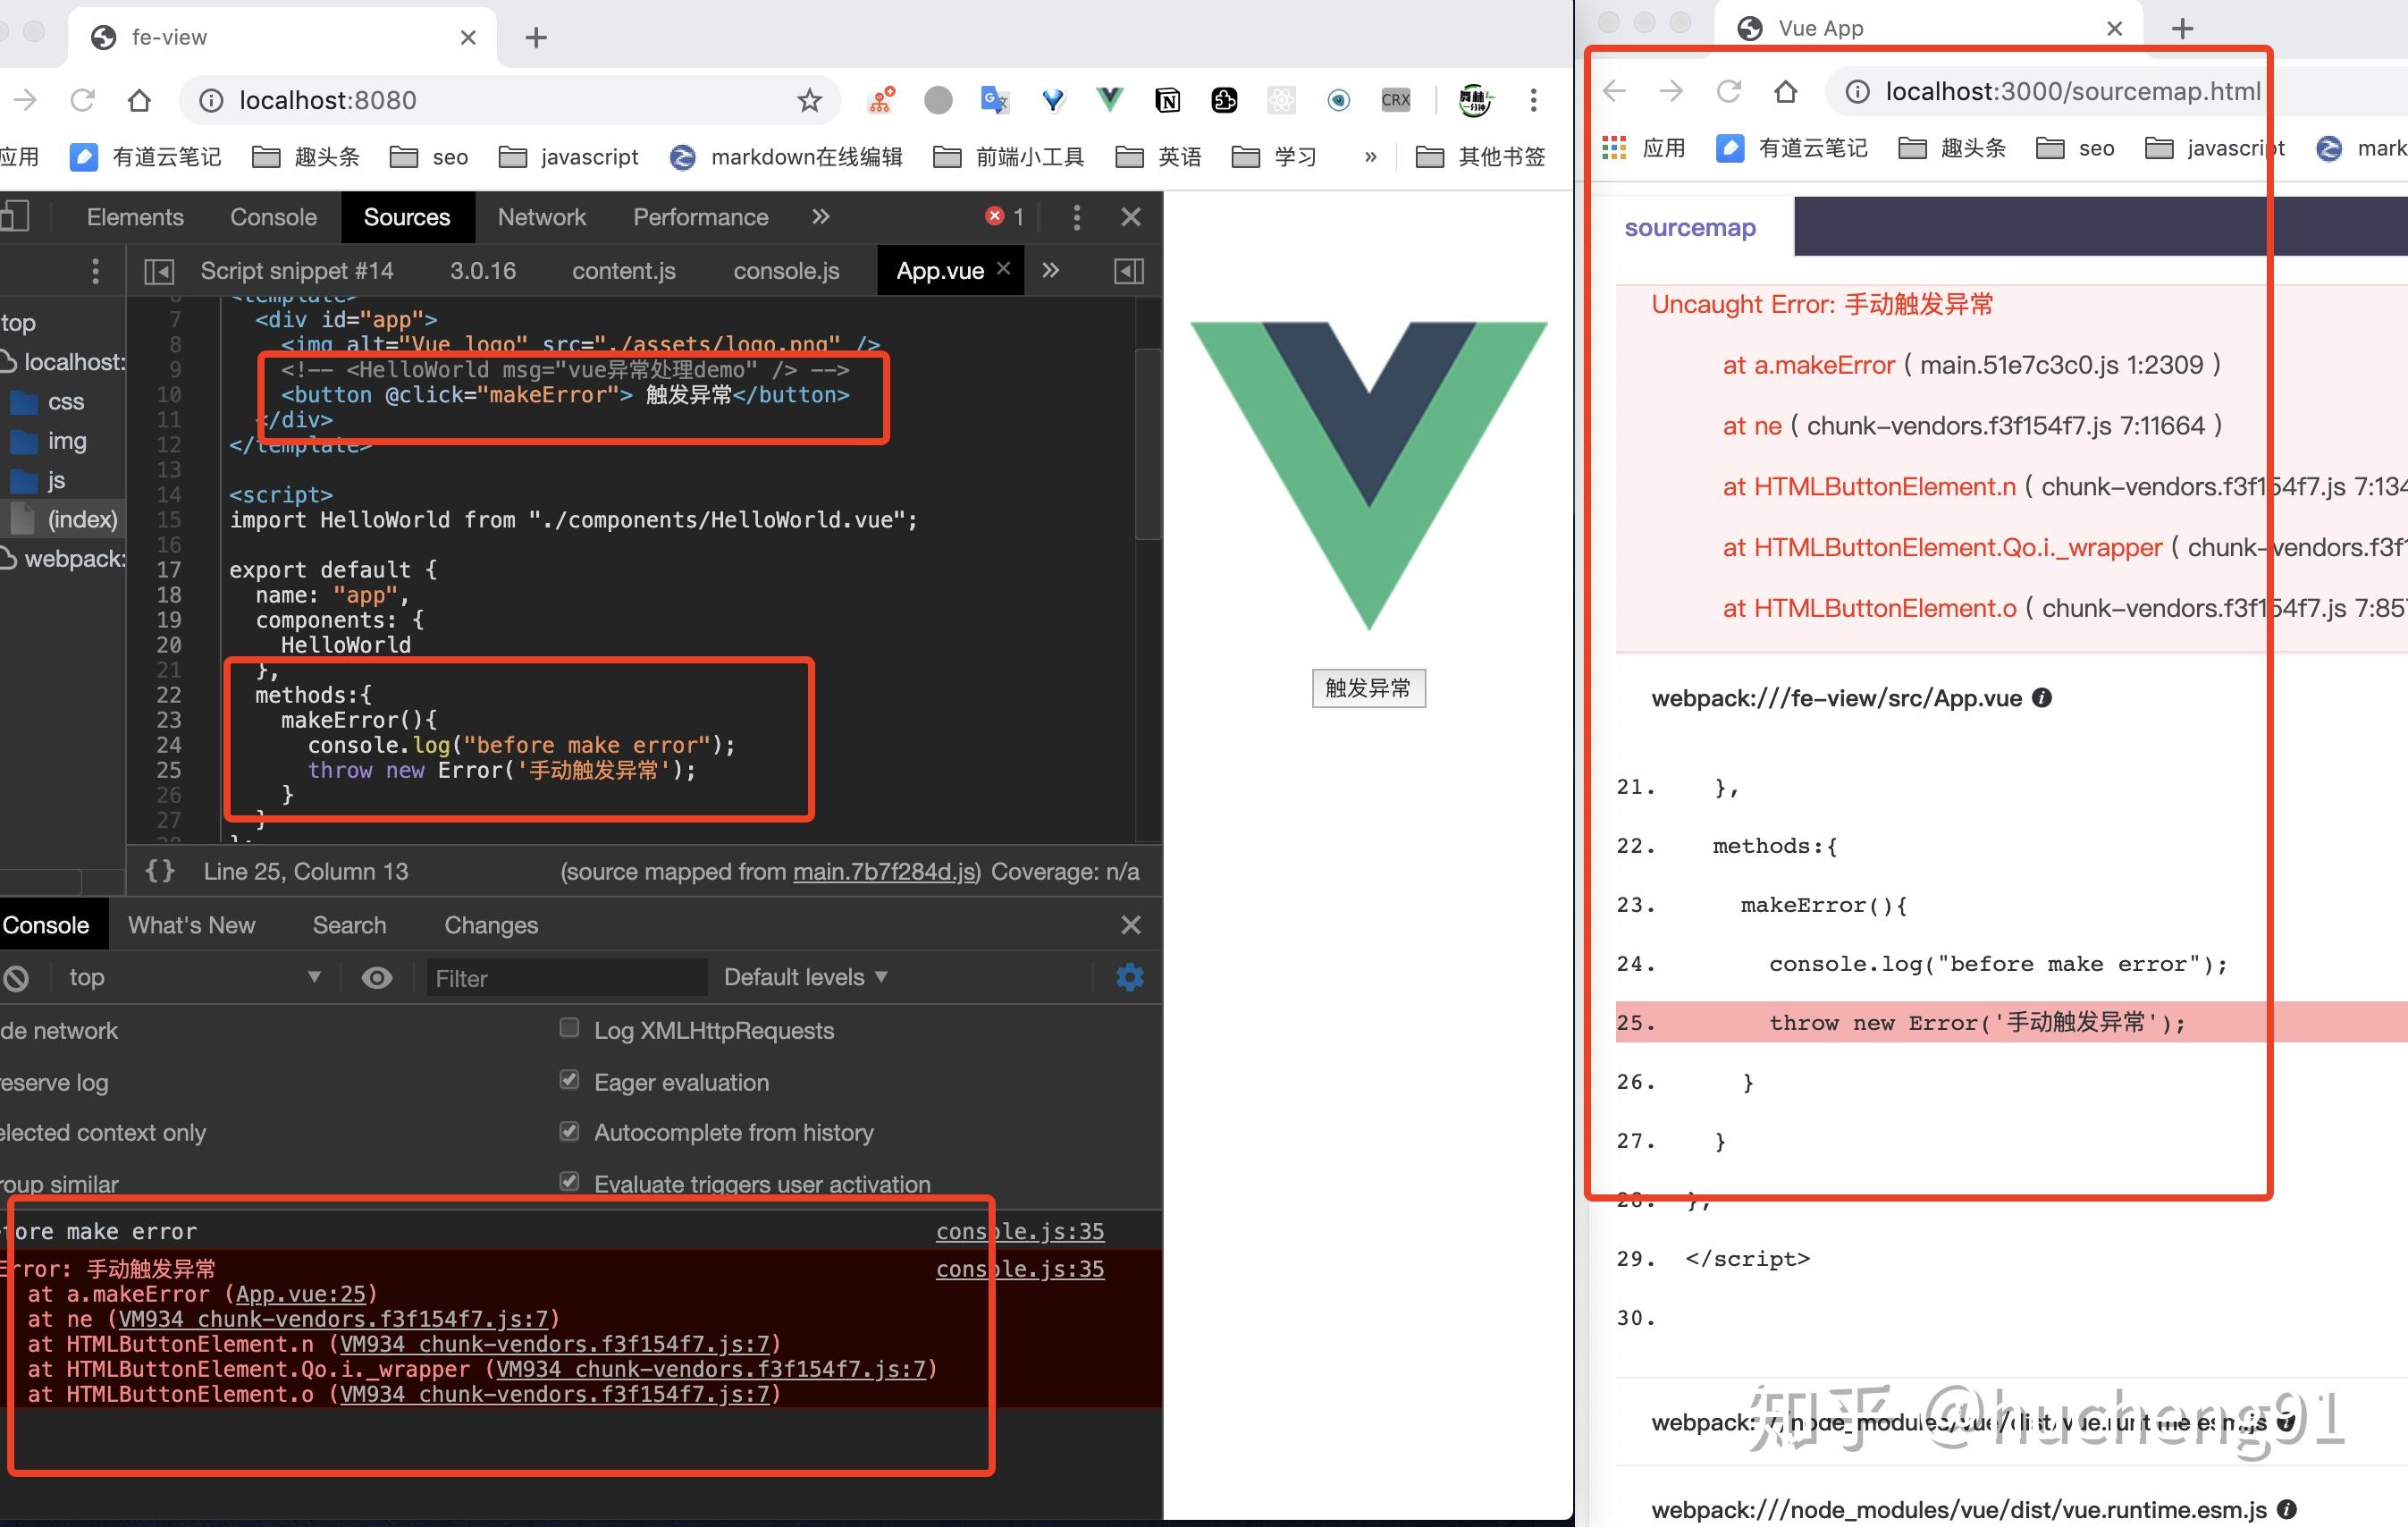The height and width of the screenshot is (1527, 2408).
Task: Switch to the Network panel tab
Action: [x=541, y=216]
